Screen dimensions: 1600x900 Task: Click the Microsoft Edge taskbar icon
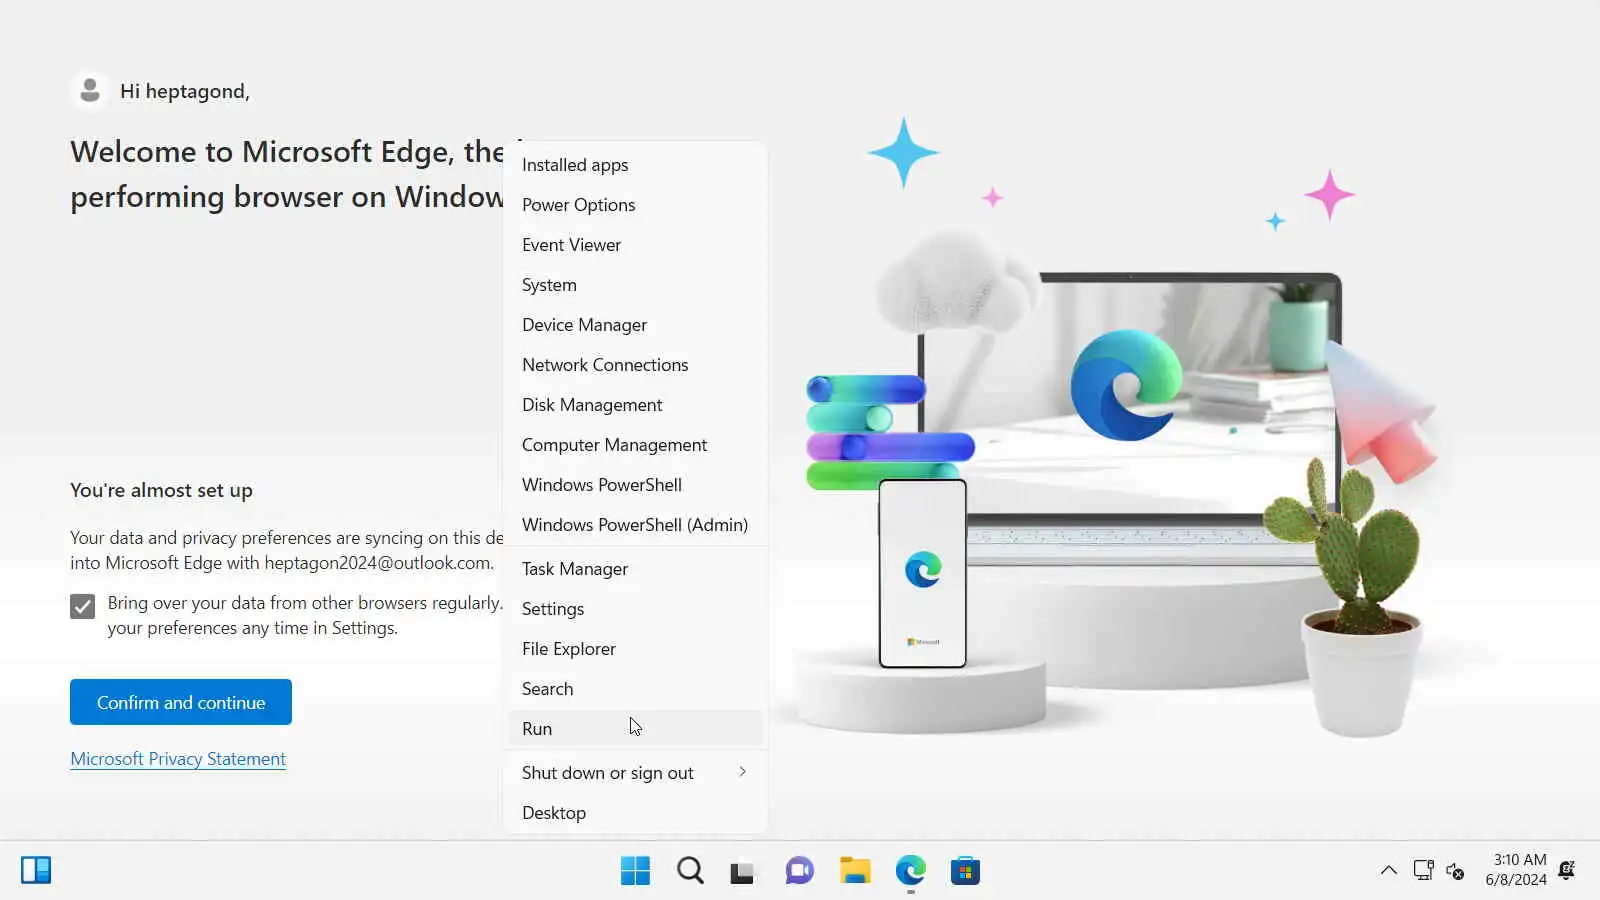tap(910, 870)
